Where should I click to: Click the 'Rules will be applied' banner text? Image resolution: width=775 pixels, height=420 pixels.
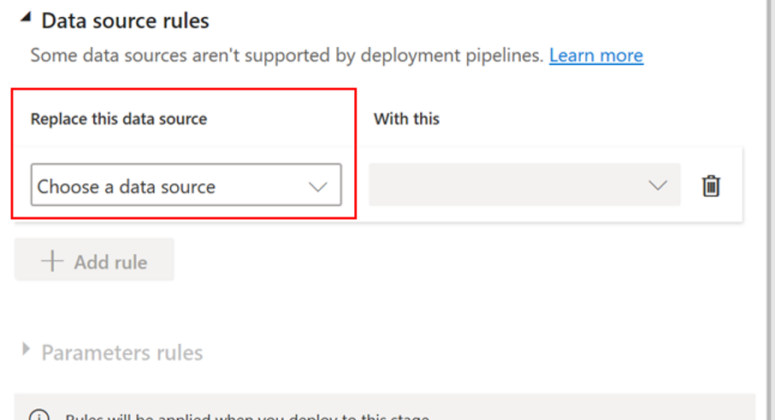pyautogui.click(x=250, y=416)
